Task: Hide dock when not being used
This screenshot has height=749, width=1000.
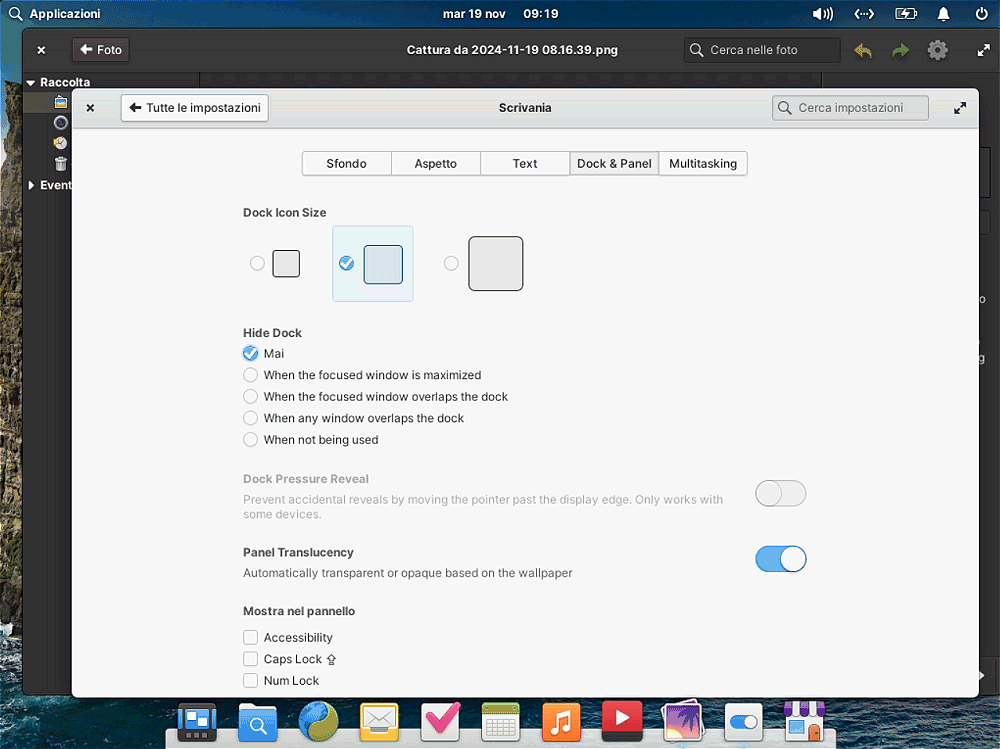Action: click(x=311, y=440)
